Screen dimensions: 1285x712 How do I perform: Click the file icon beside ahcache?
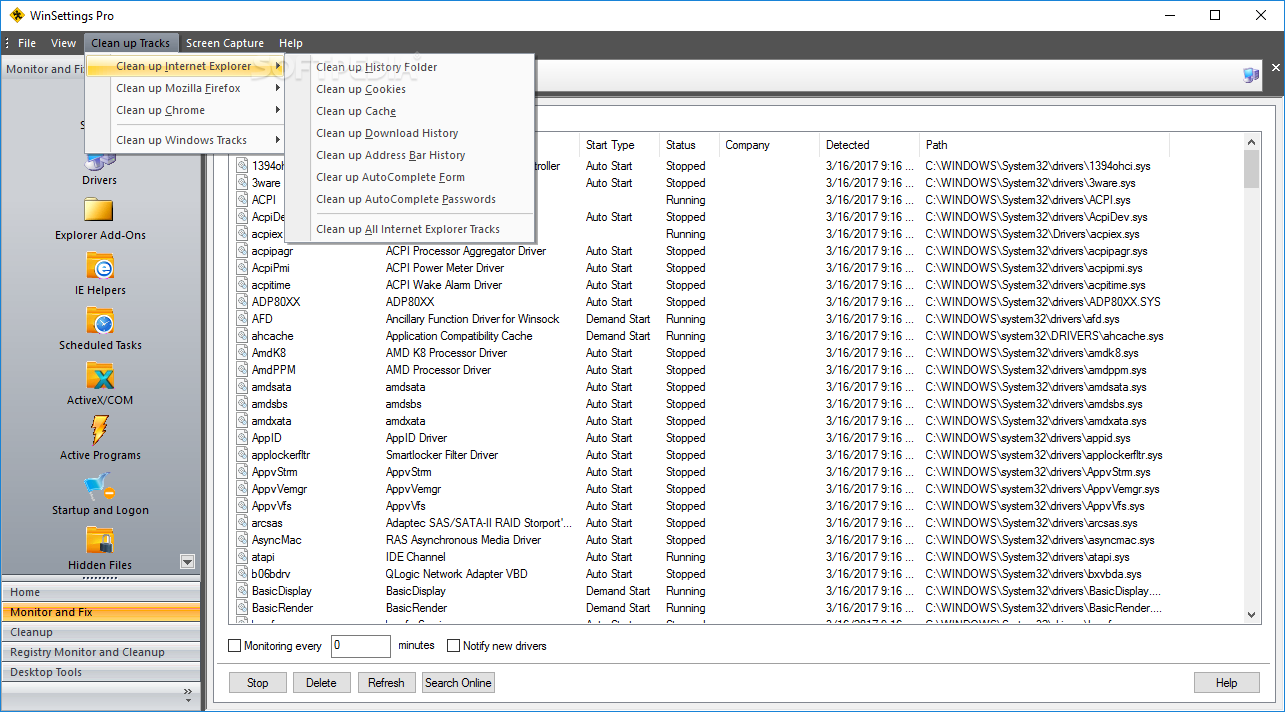[242, 336]
